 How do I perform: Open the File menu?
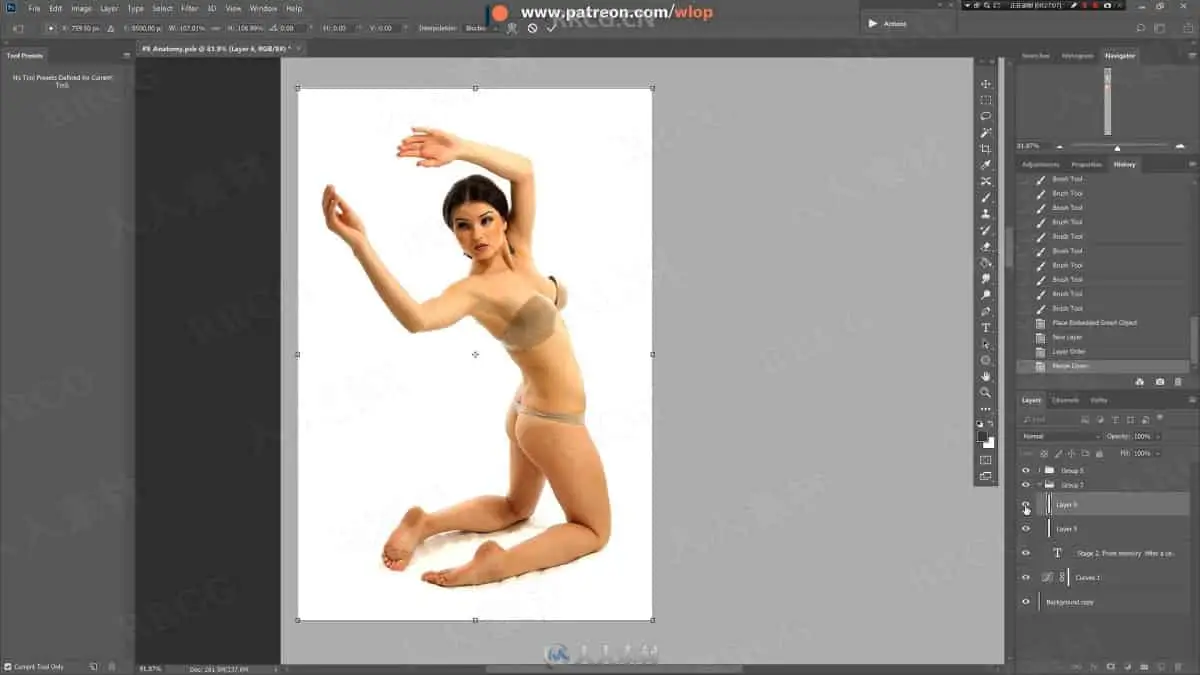(x=34, y=8)
